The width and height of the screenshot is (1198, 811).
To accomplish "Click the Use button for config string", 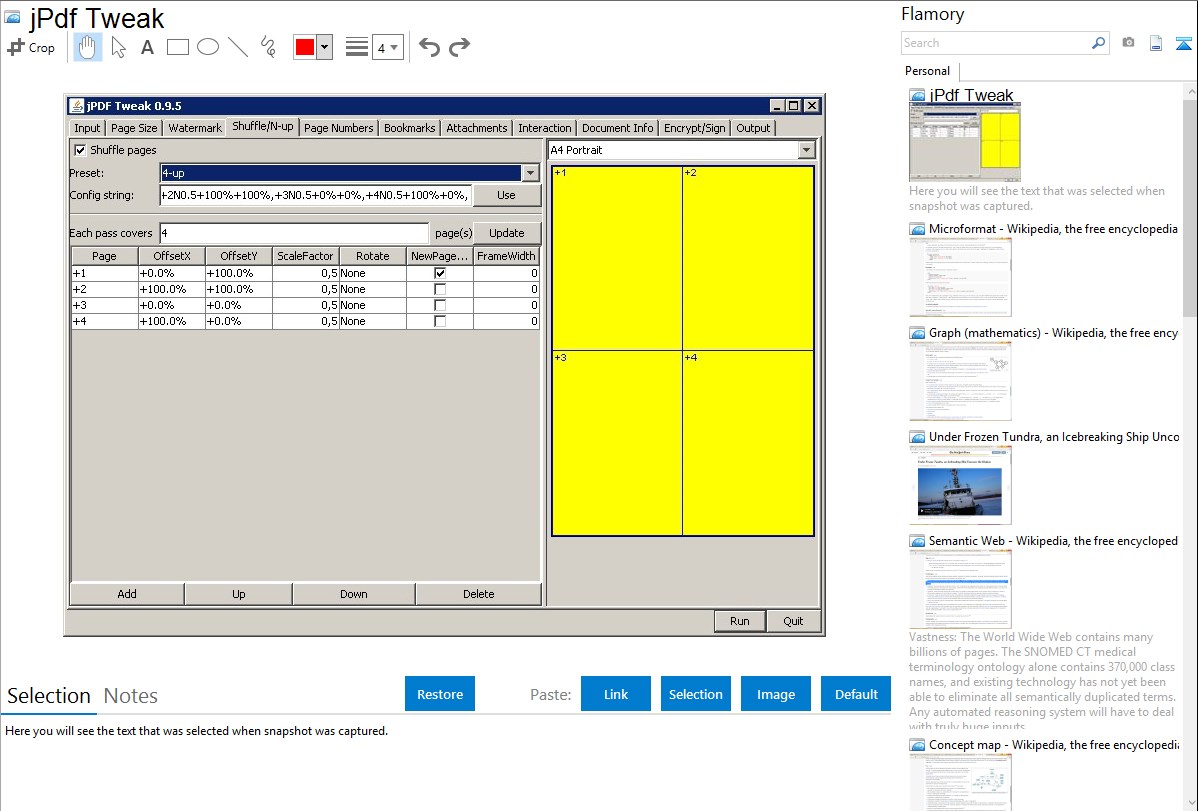I will click(507, 195).
